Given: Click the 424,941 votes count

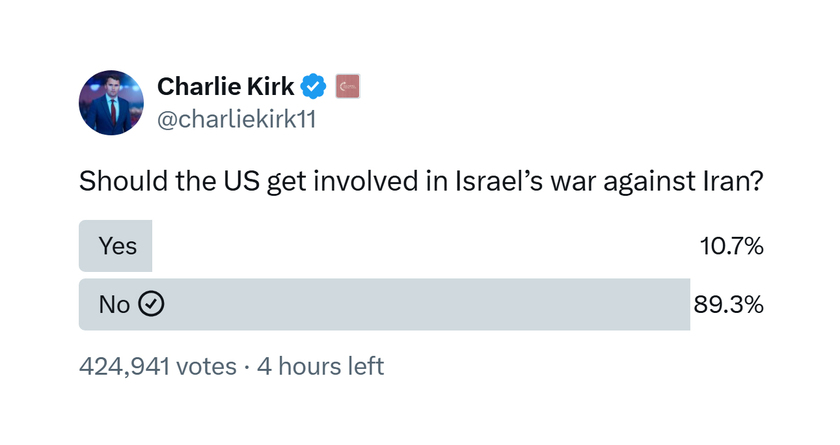Looking at the screenshot, I should [158, 367].
